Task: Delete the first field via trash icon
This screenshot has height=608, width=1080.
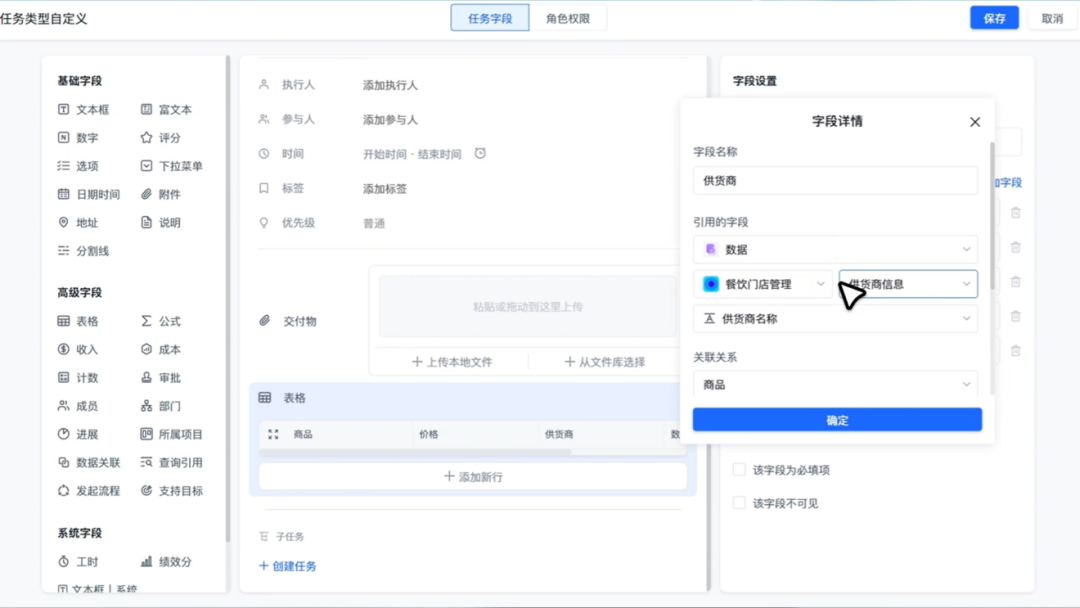Action: tap(1015, 213)
